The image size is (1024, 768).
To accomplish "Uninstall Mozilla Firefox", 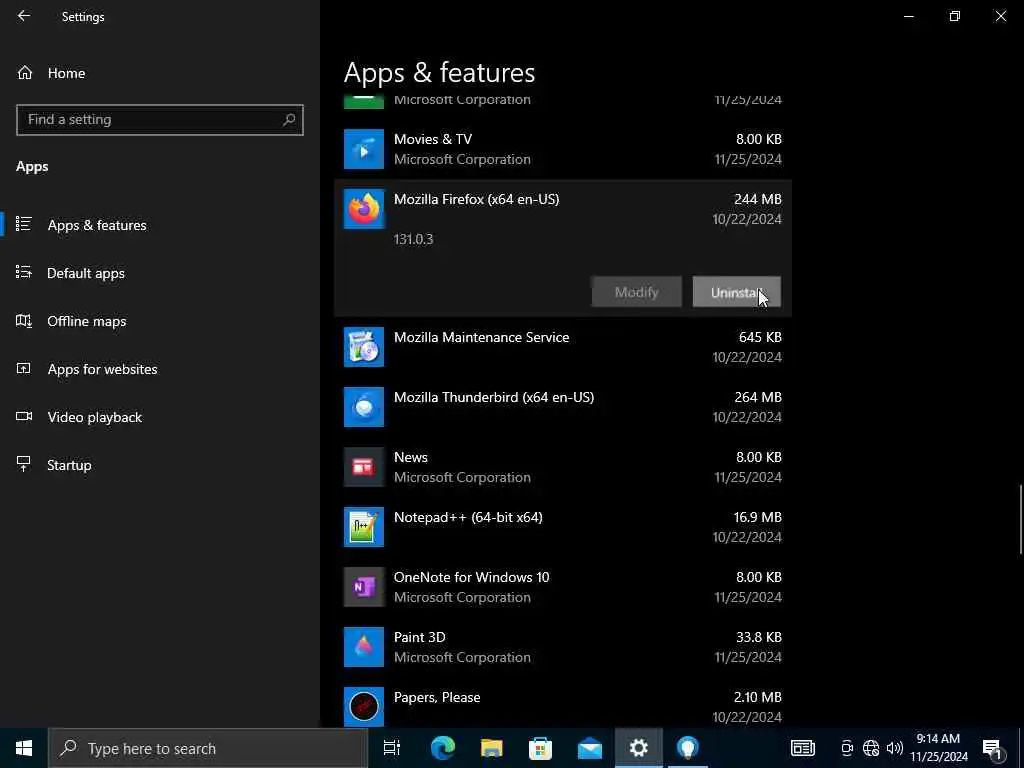I will pyautogui.click(x=737, y=292).
